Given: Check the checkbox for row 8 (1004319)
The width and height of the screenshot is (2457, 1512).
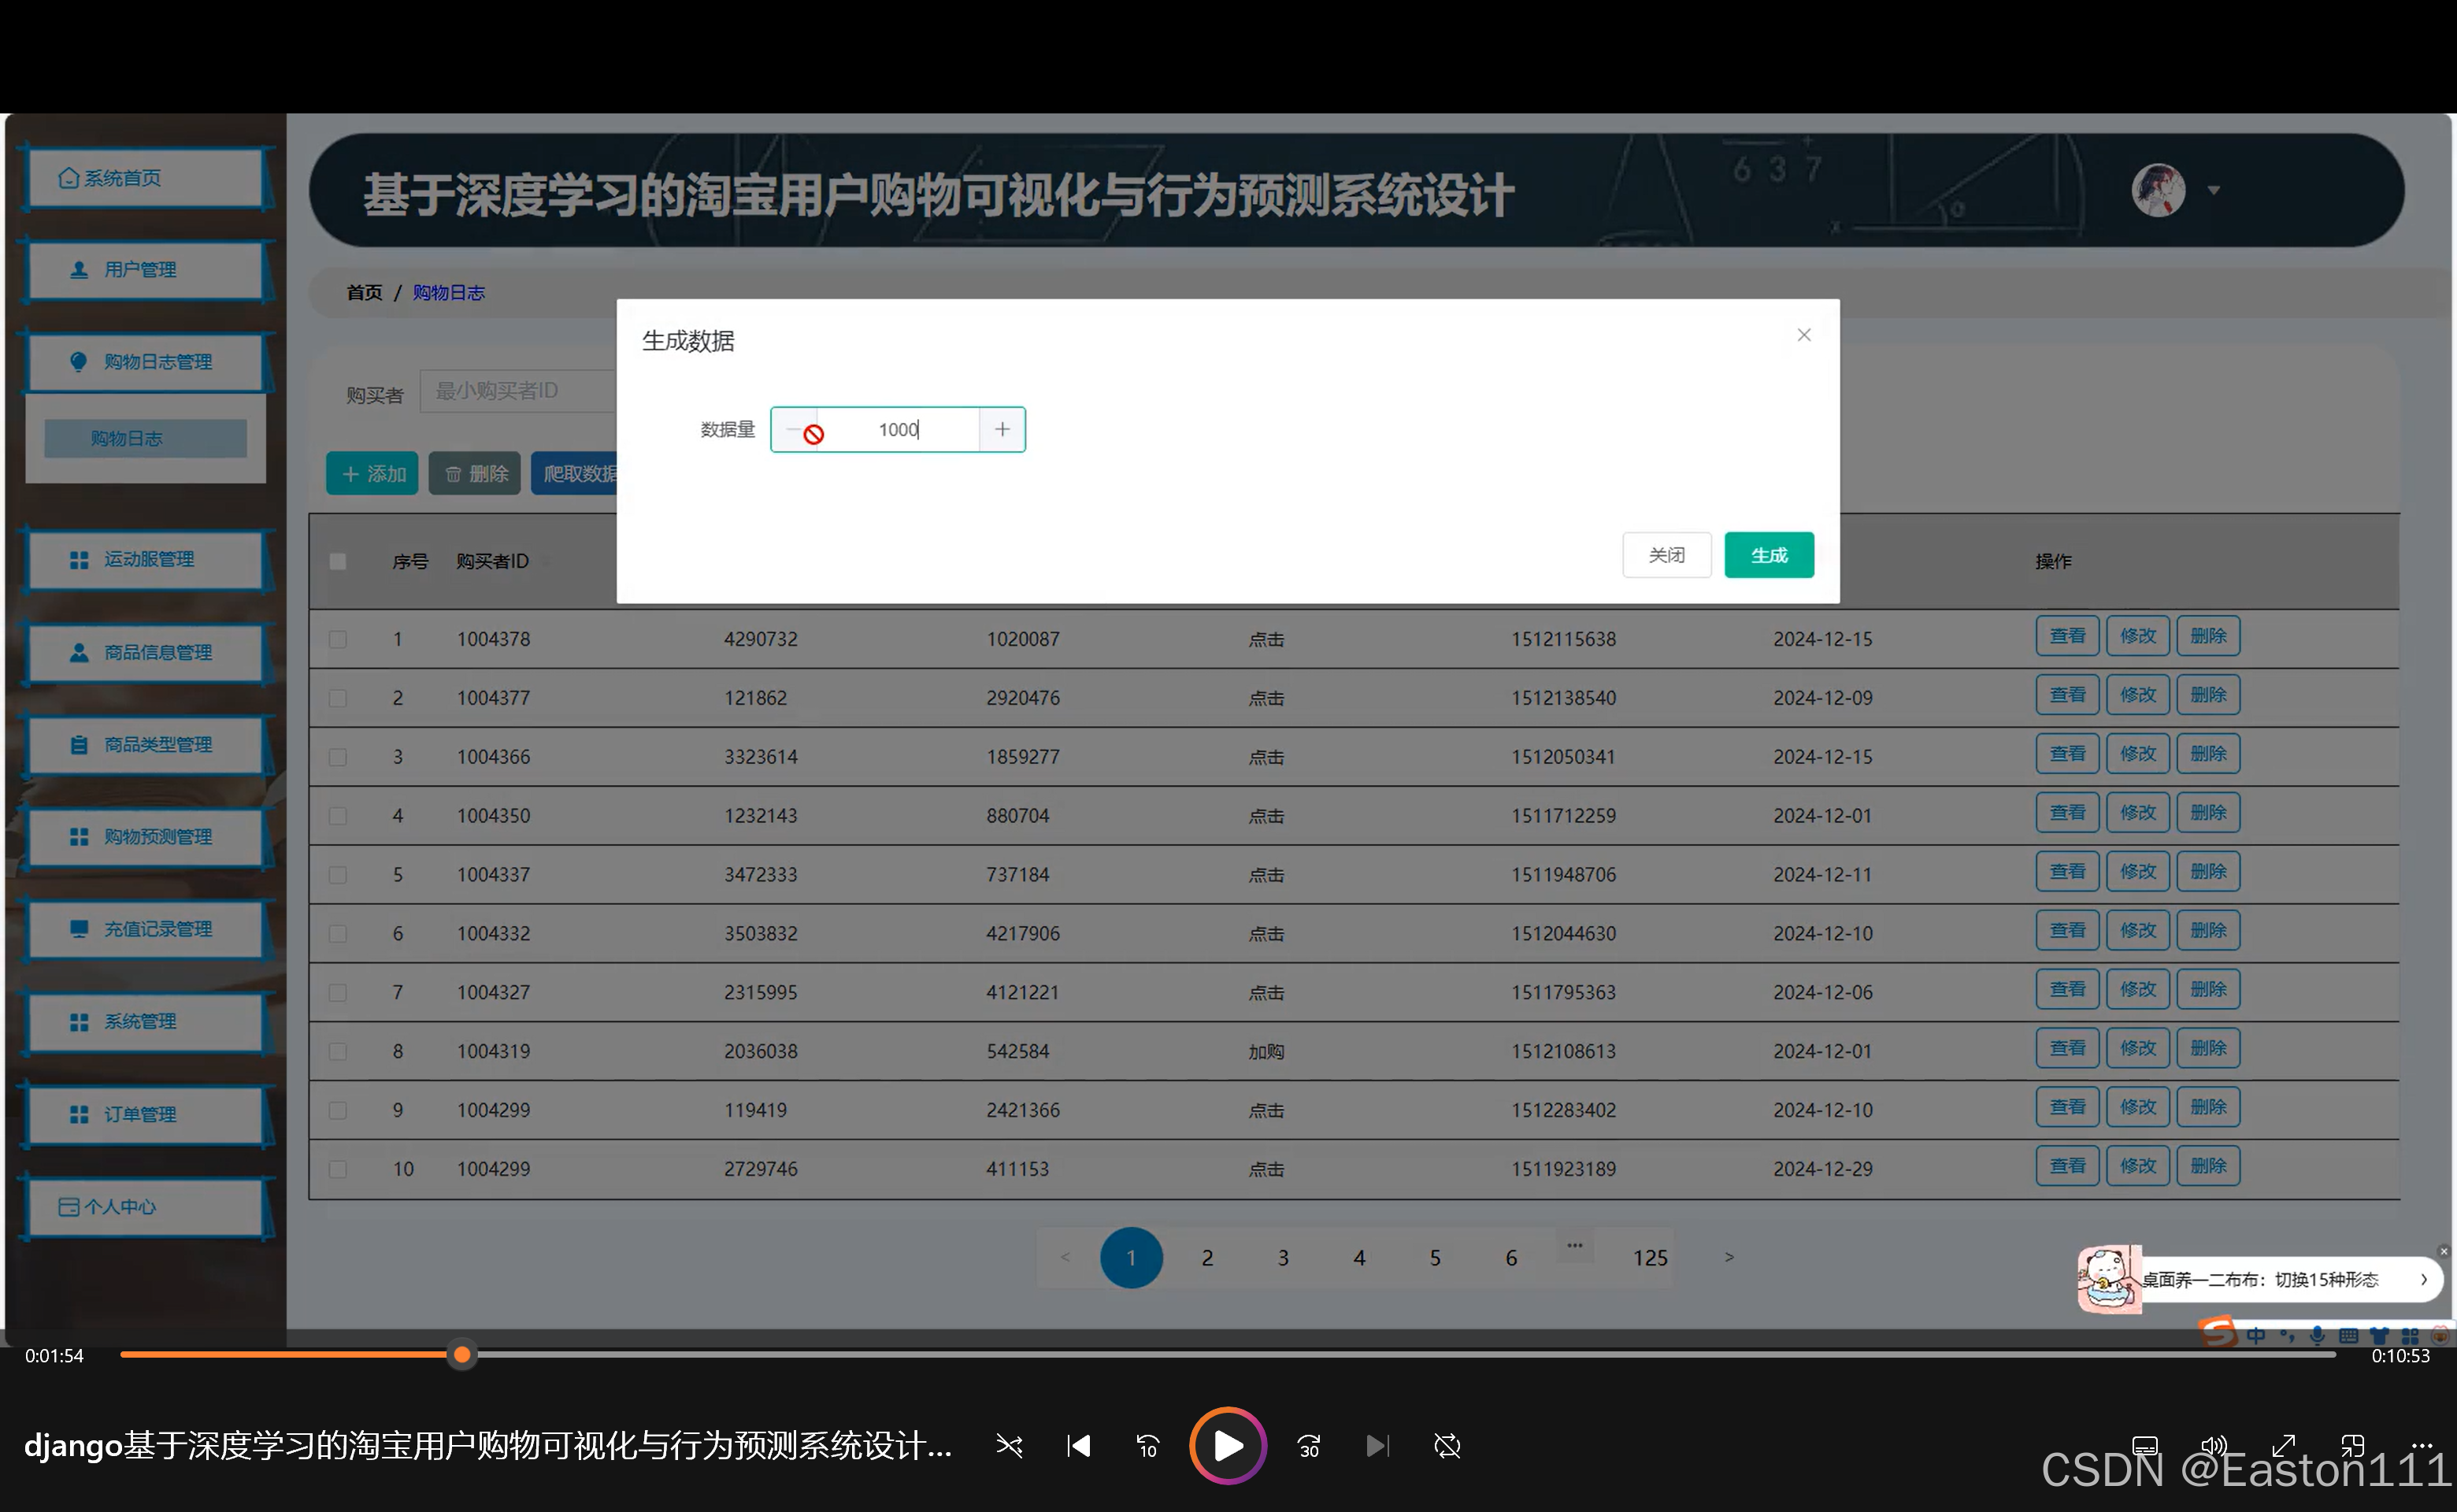Looking at the screenshot, I should click(338, 1051).
